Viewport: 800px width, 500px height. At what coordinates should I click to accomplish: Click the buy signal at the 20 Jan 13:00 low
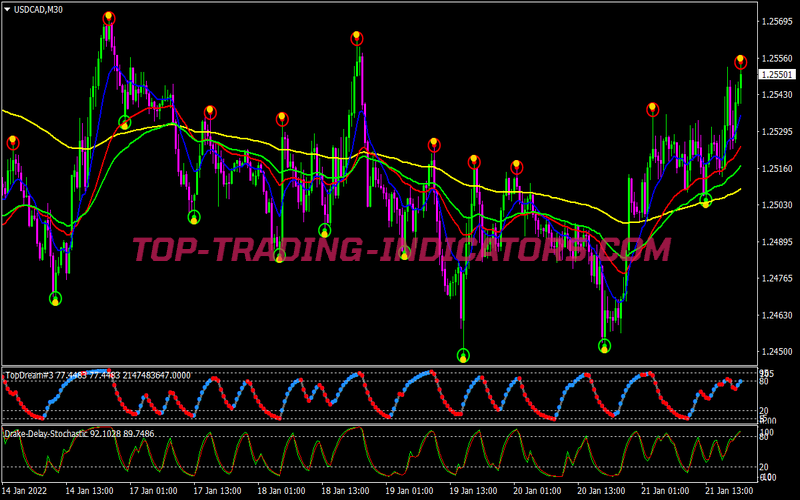coord(604,346)
